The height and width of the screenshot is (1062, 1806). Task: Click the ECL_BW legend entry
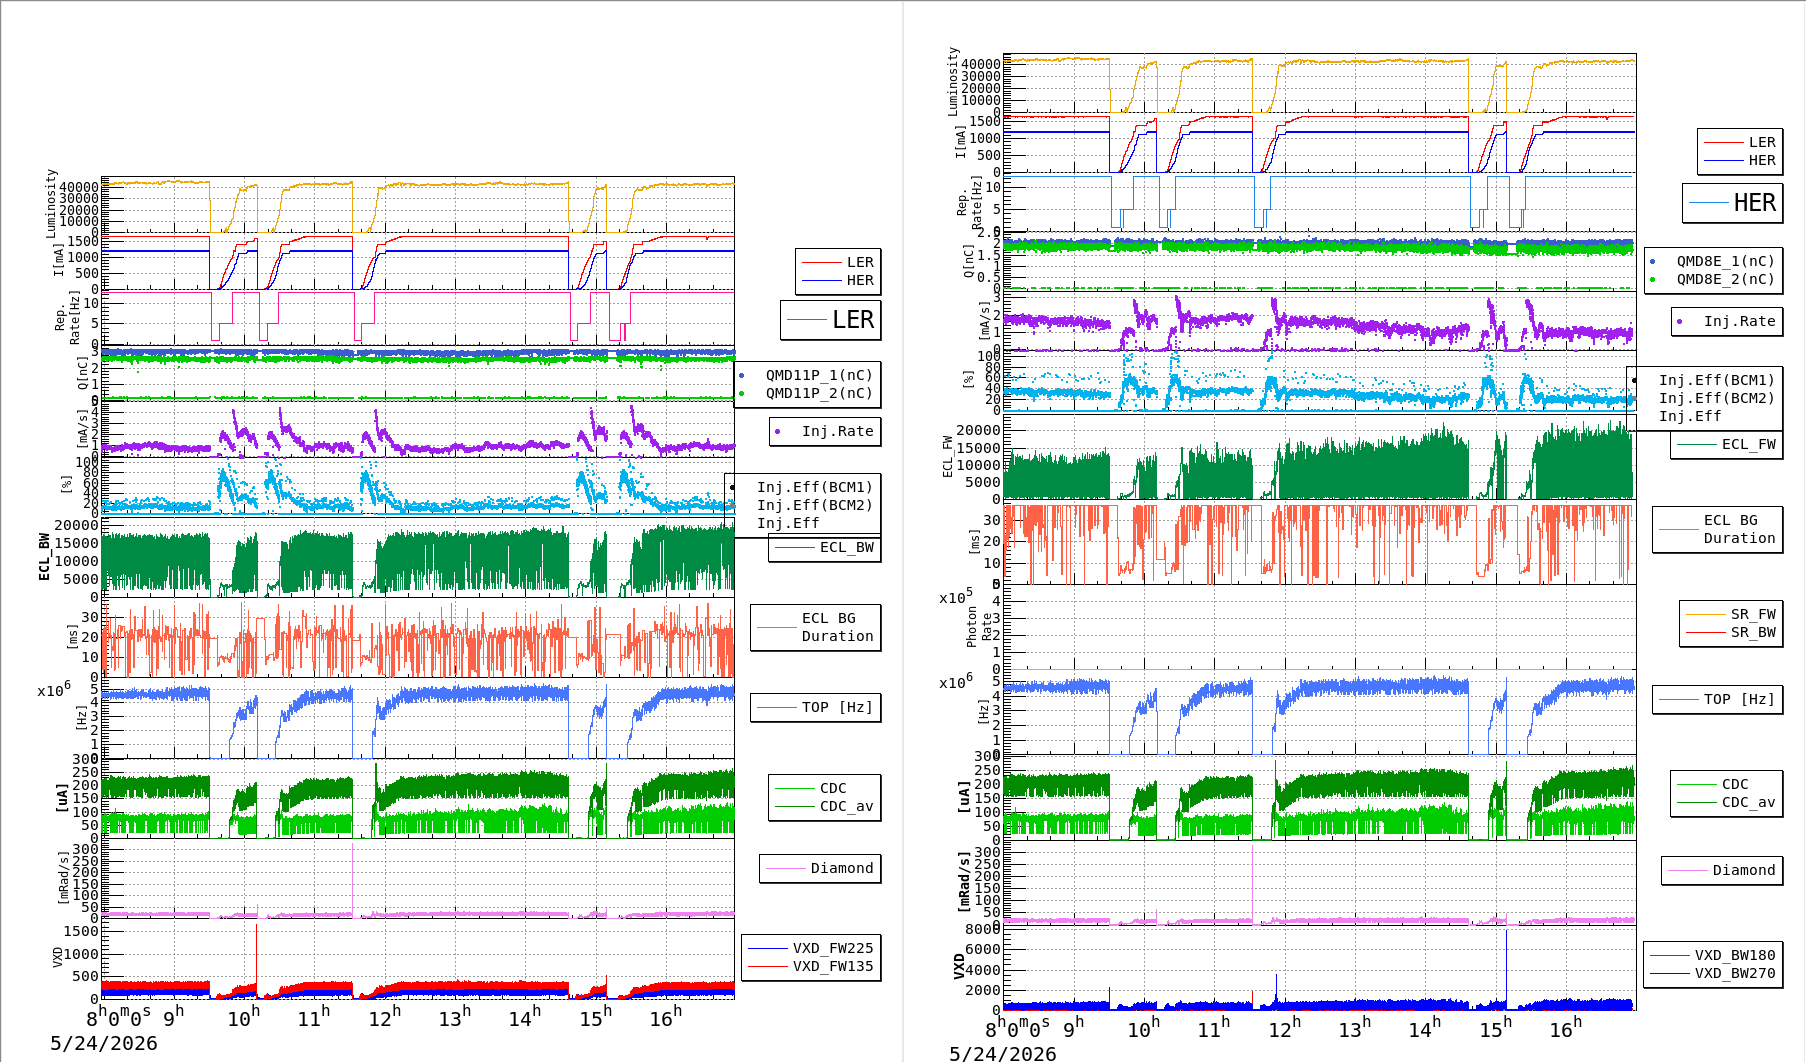847,547
